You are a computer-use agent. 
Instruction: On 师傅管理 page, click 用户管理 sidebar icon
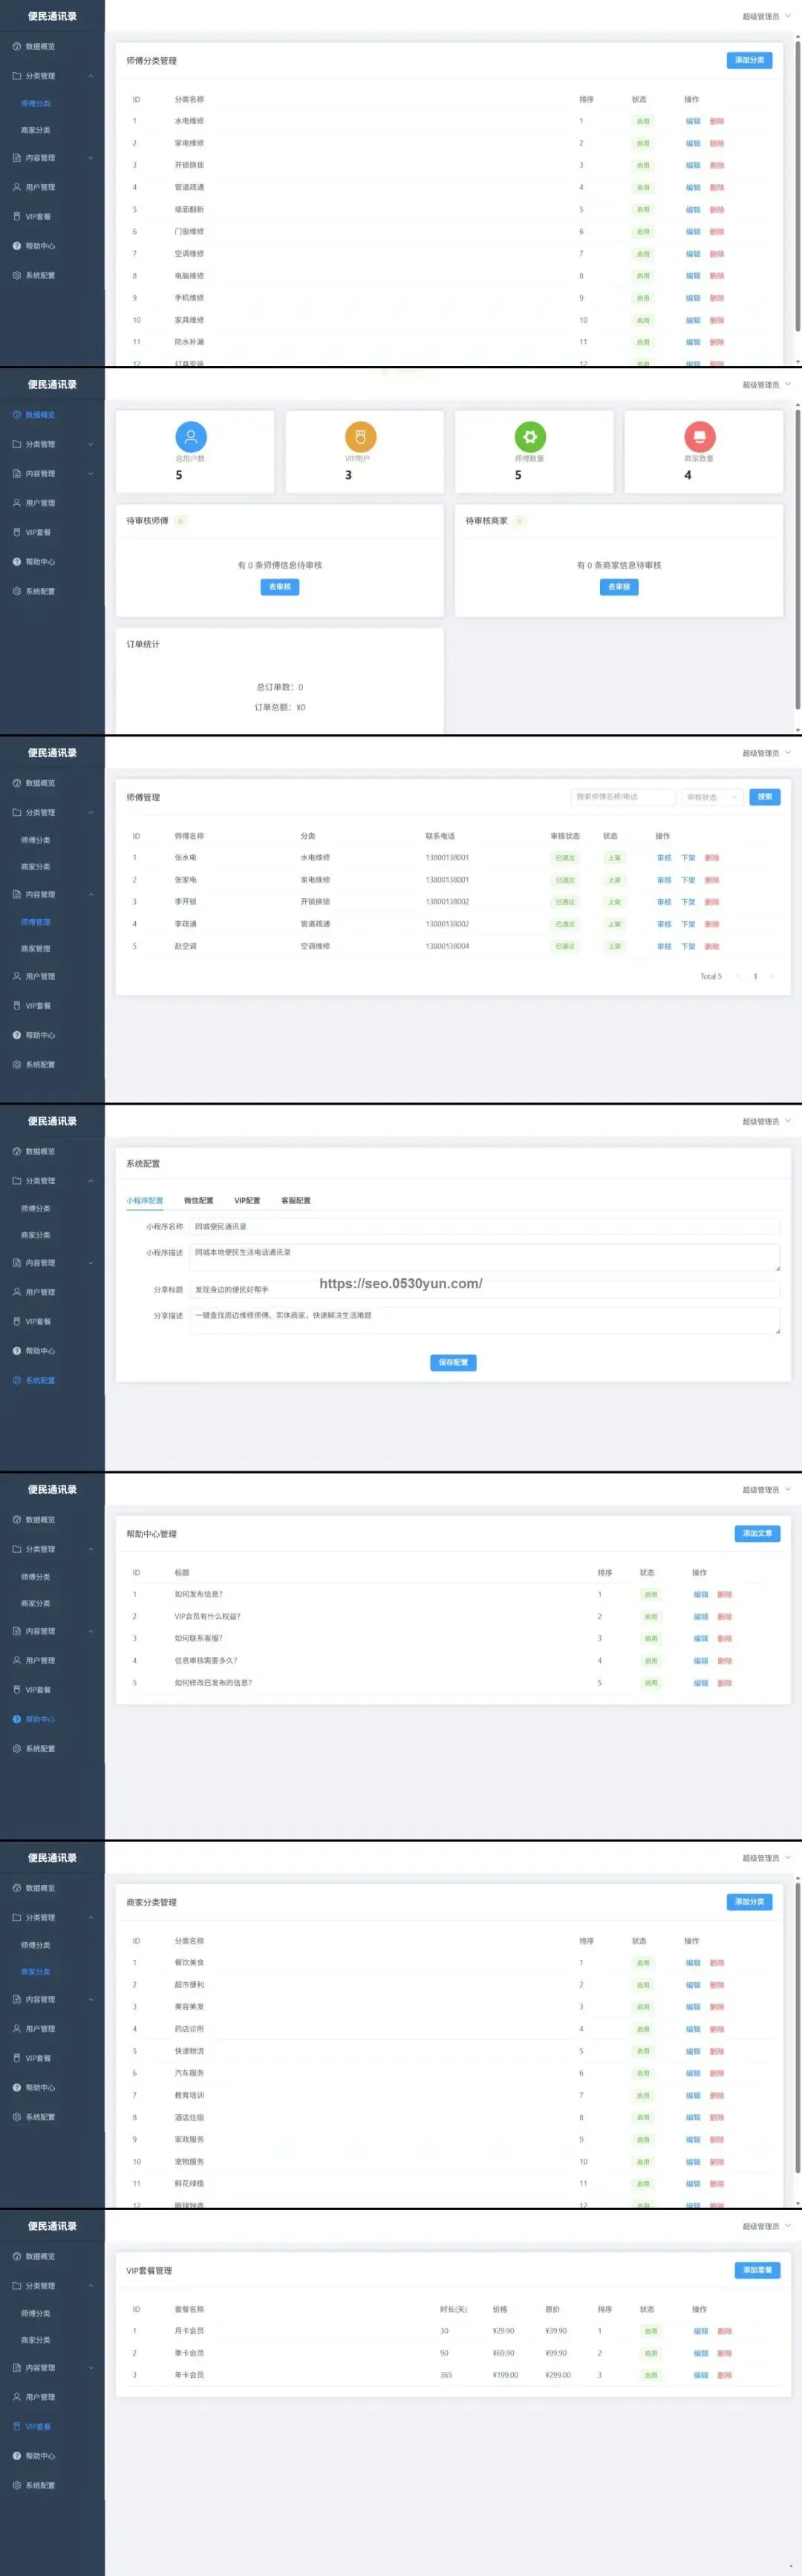[17, 976]
